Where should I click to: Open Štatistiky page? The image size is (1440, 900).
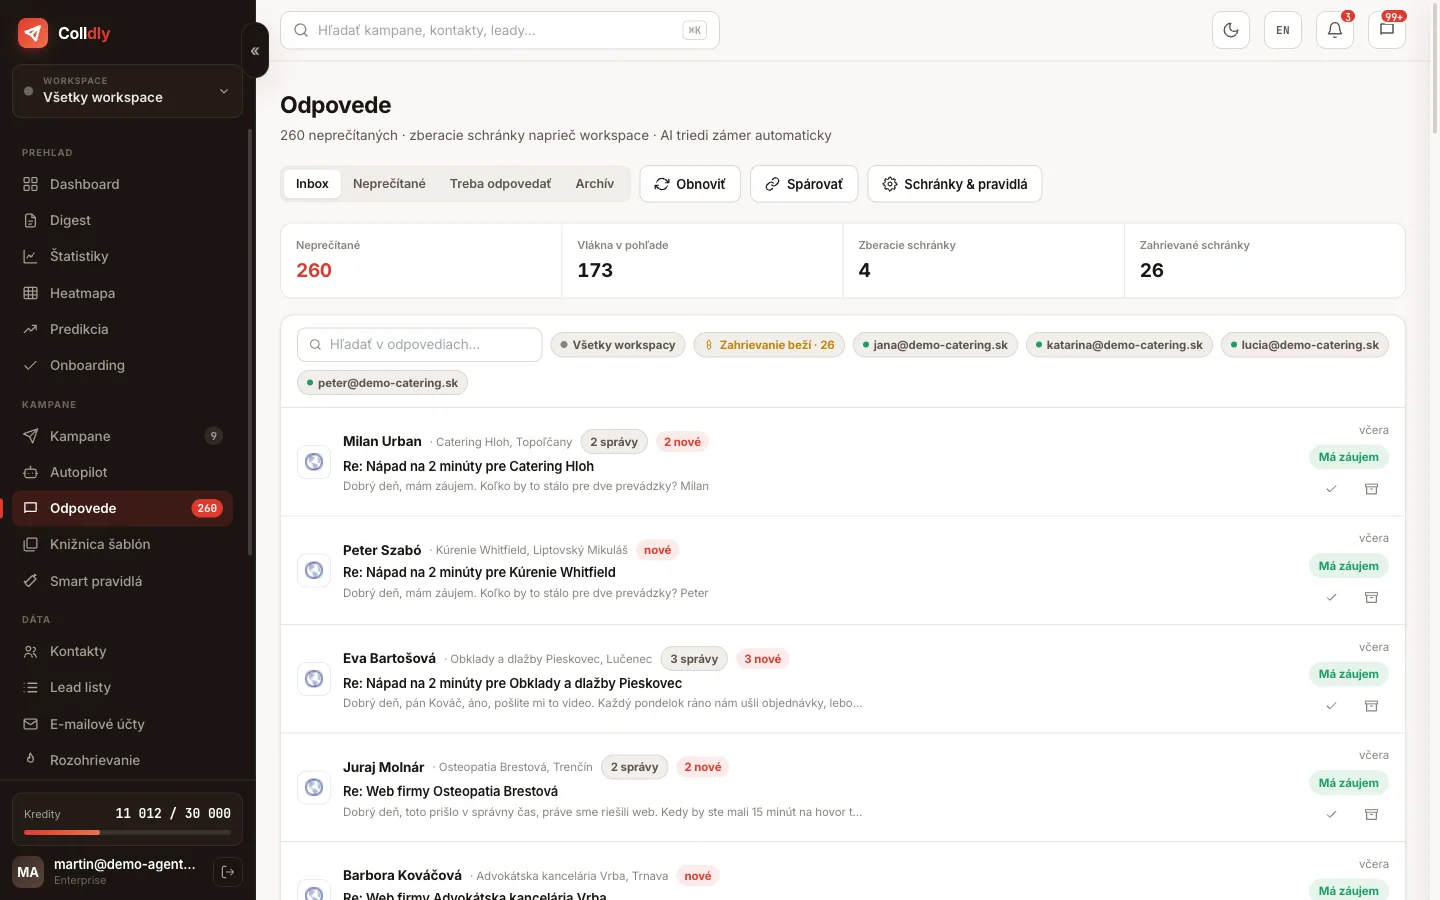(122, 256)
